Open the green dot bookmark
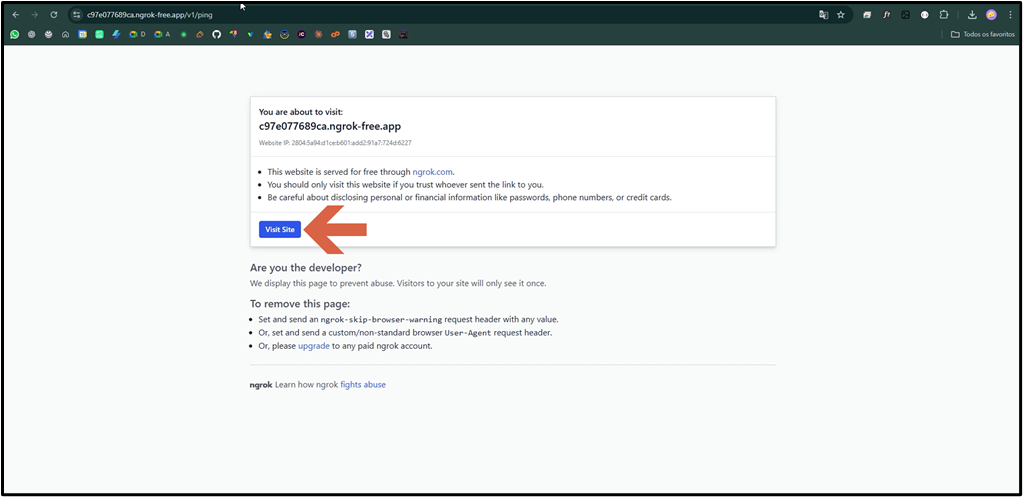 click(x=183, y=35)
